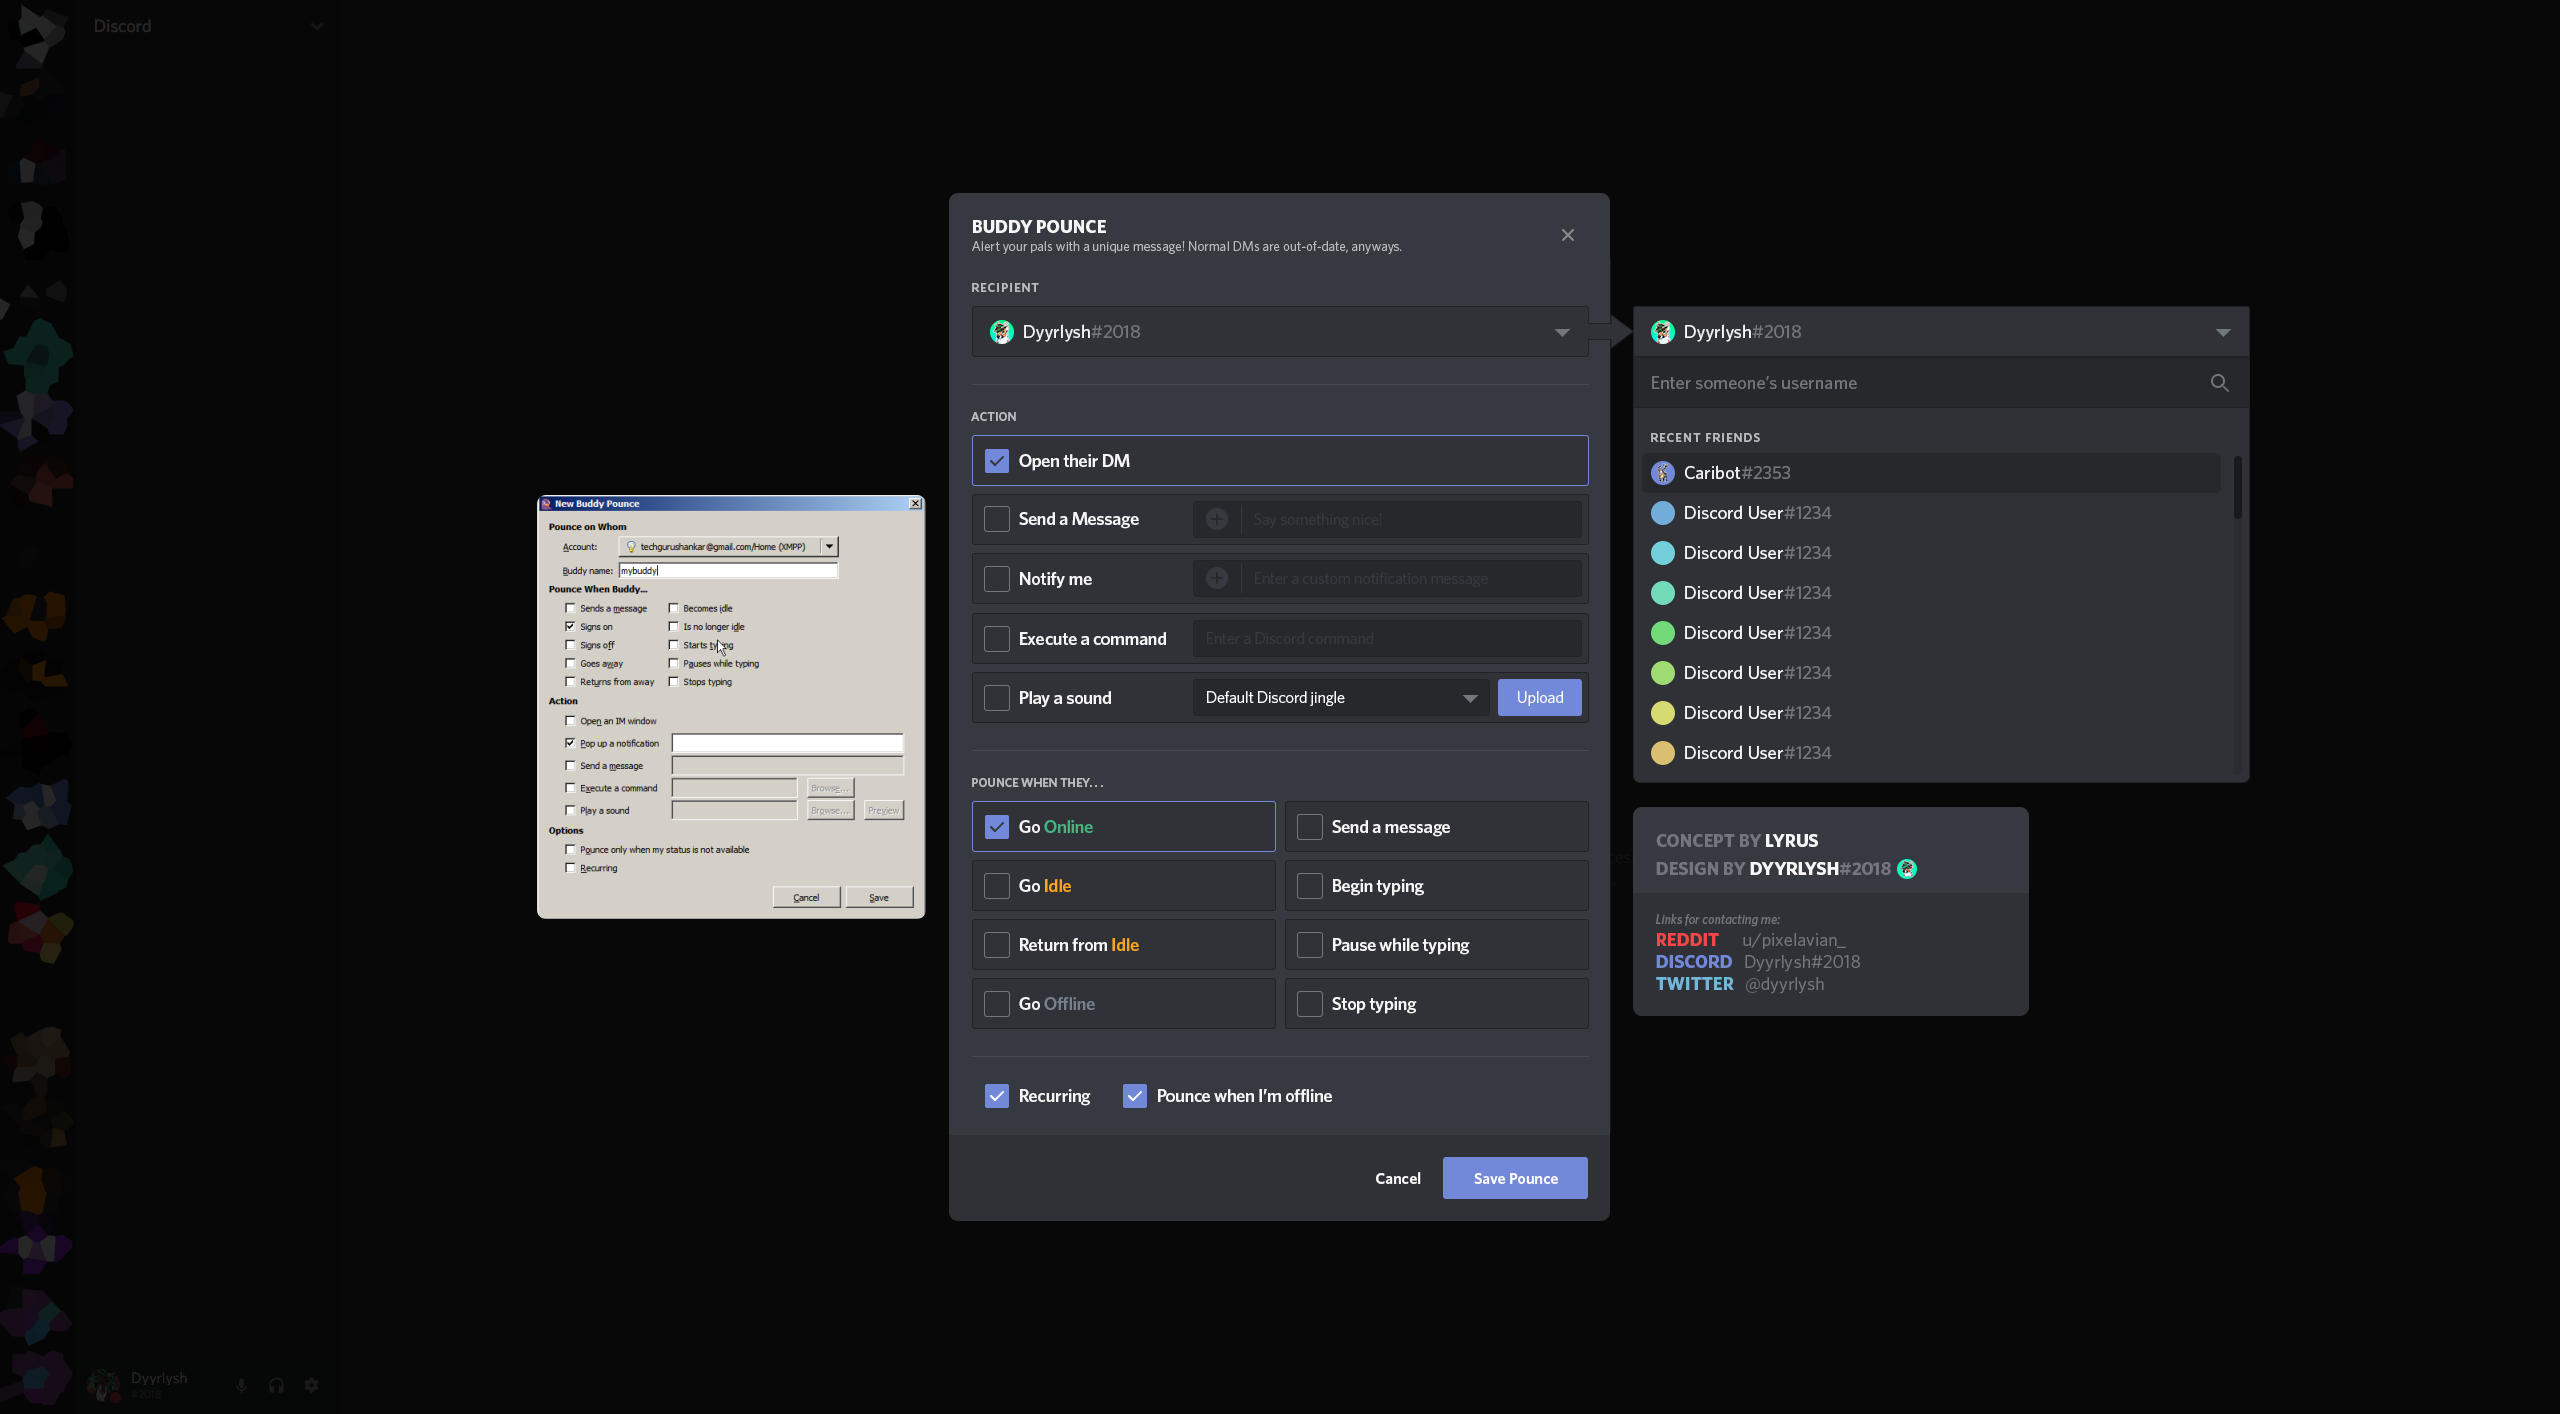The image size is (2560, 1414).
Task: Click Caribot avatar in recent friends
Action: pyautogui.click(x=1662, y=473)
